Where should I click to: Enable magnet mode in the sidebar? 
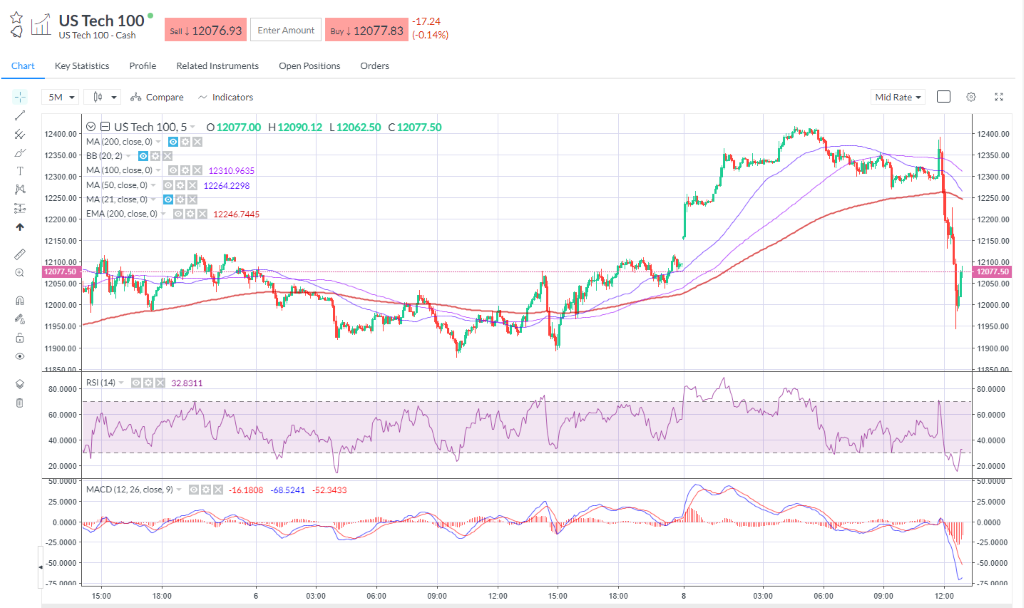(20, 300)
